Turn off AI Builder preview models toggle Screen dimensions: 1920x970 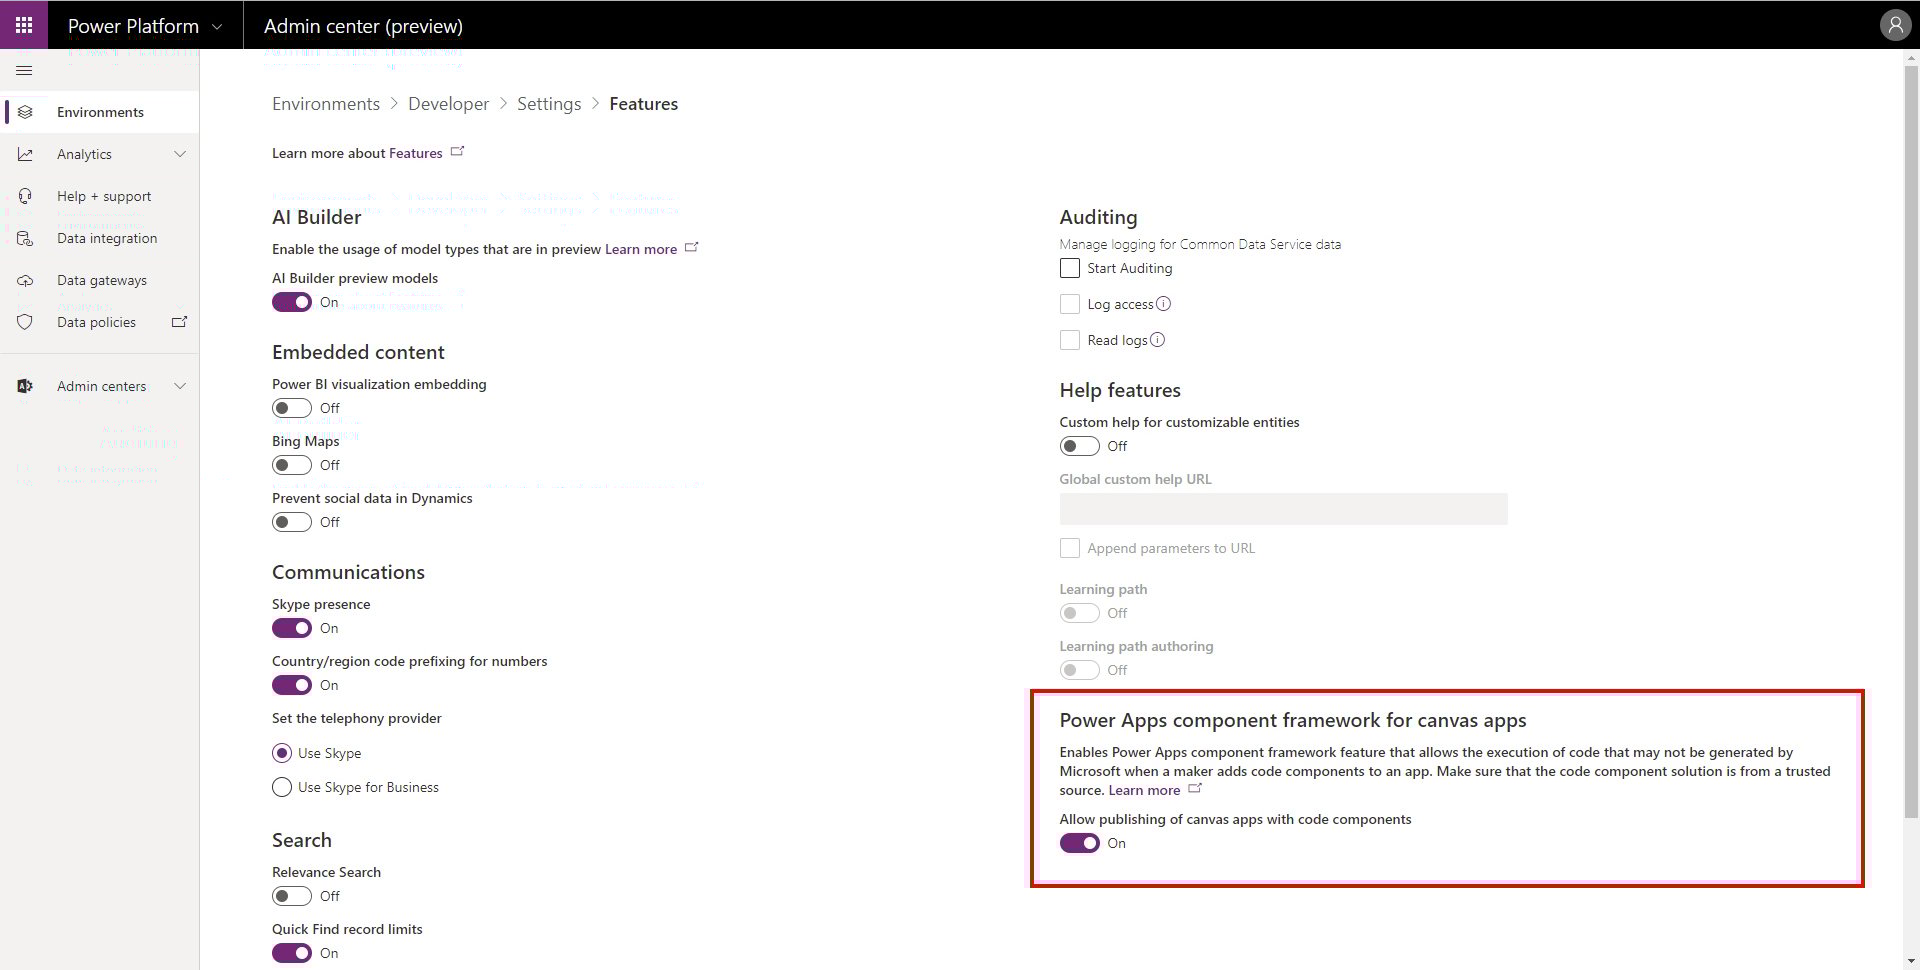click(292, 302)
